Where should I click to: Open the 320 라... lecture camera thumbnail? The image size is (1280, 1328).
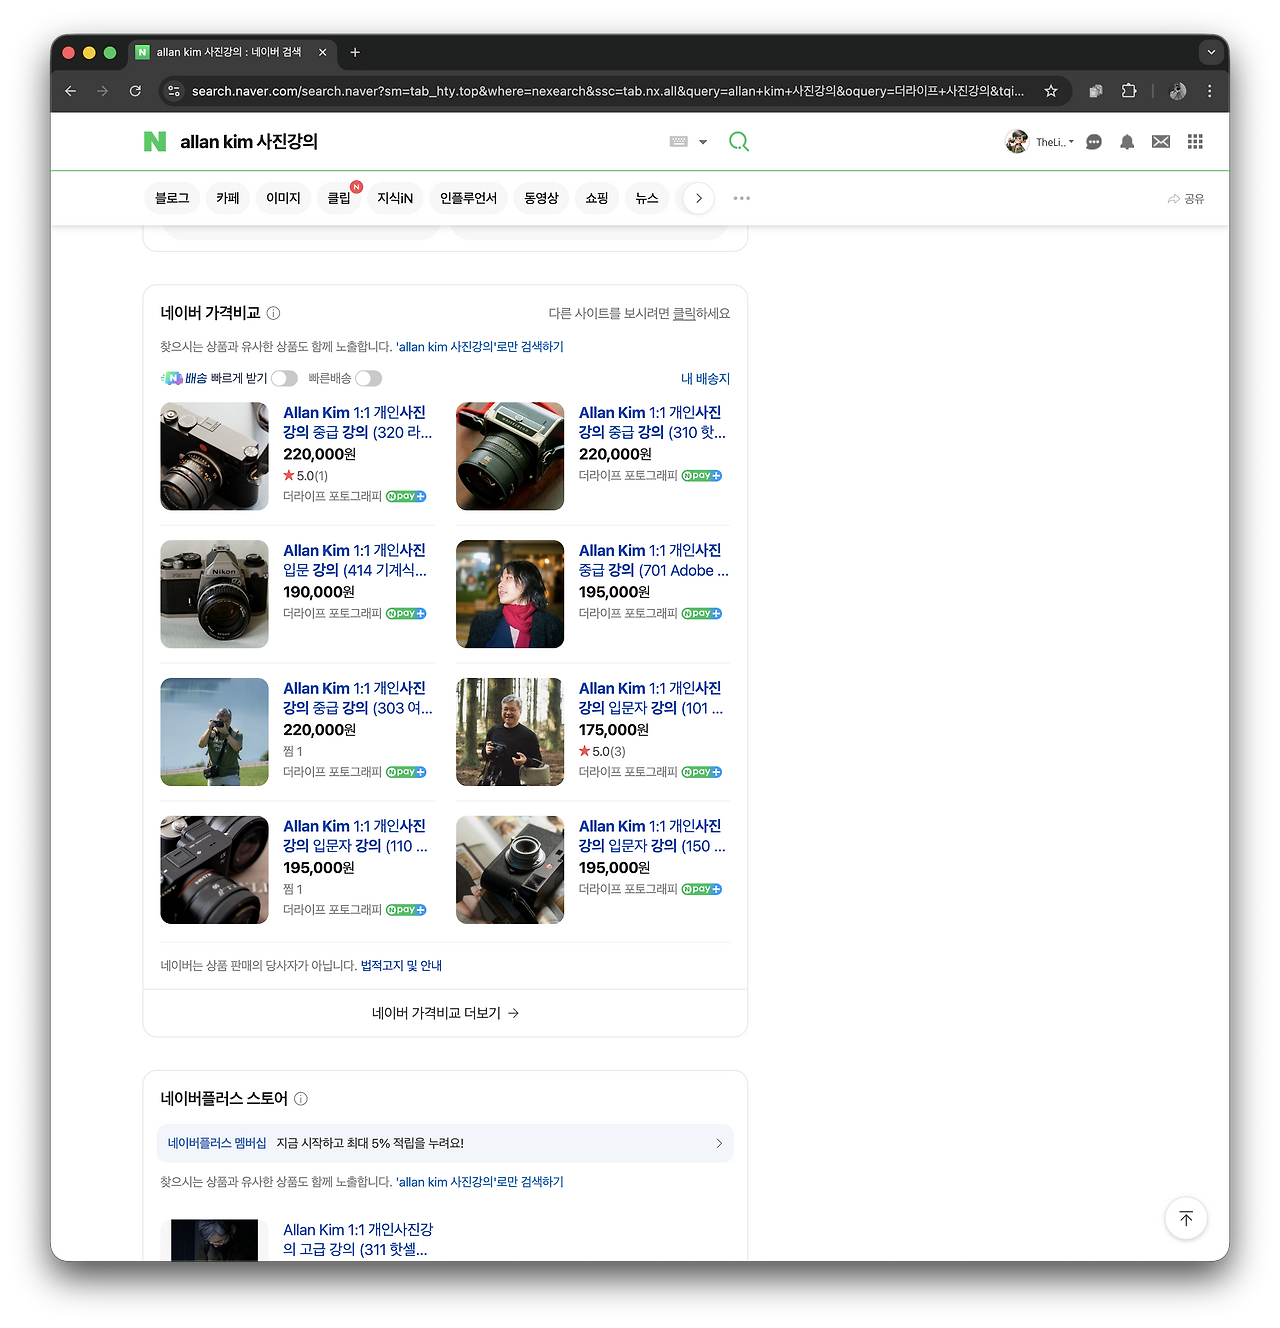[214, 456]
